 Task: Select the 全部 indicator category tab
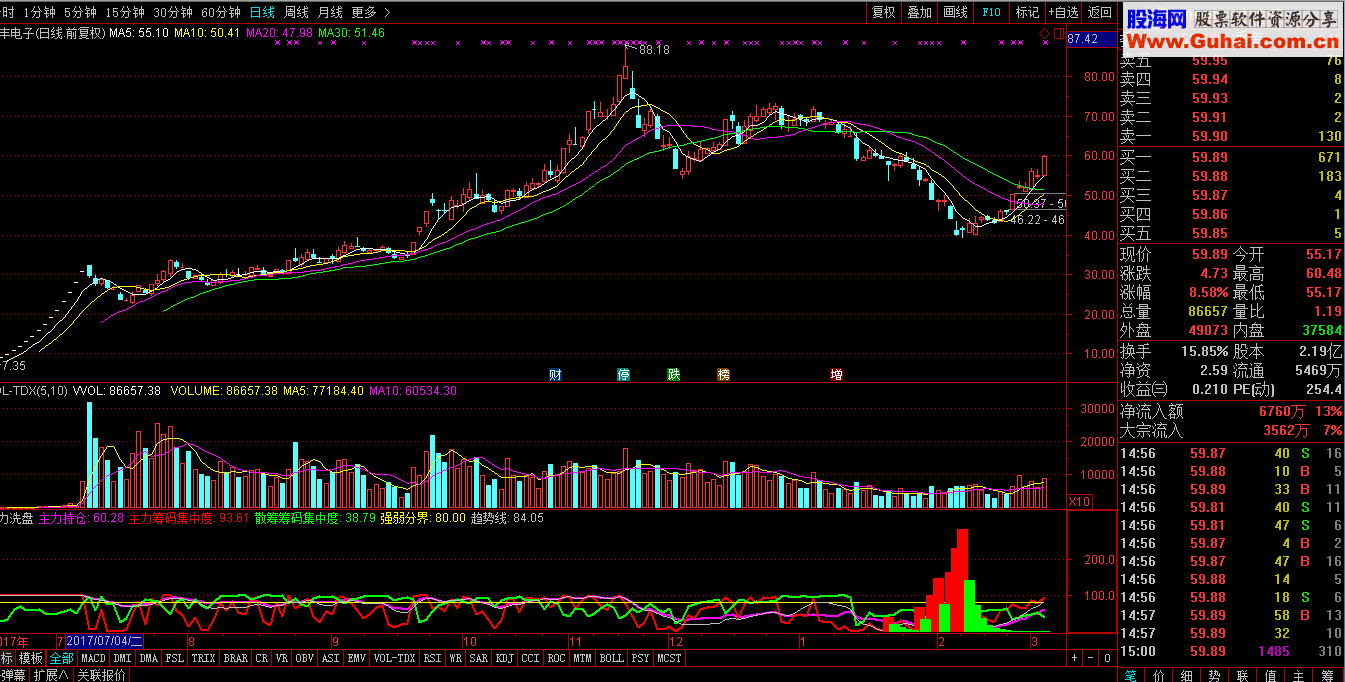click(x=62, y=658)
